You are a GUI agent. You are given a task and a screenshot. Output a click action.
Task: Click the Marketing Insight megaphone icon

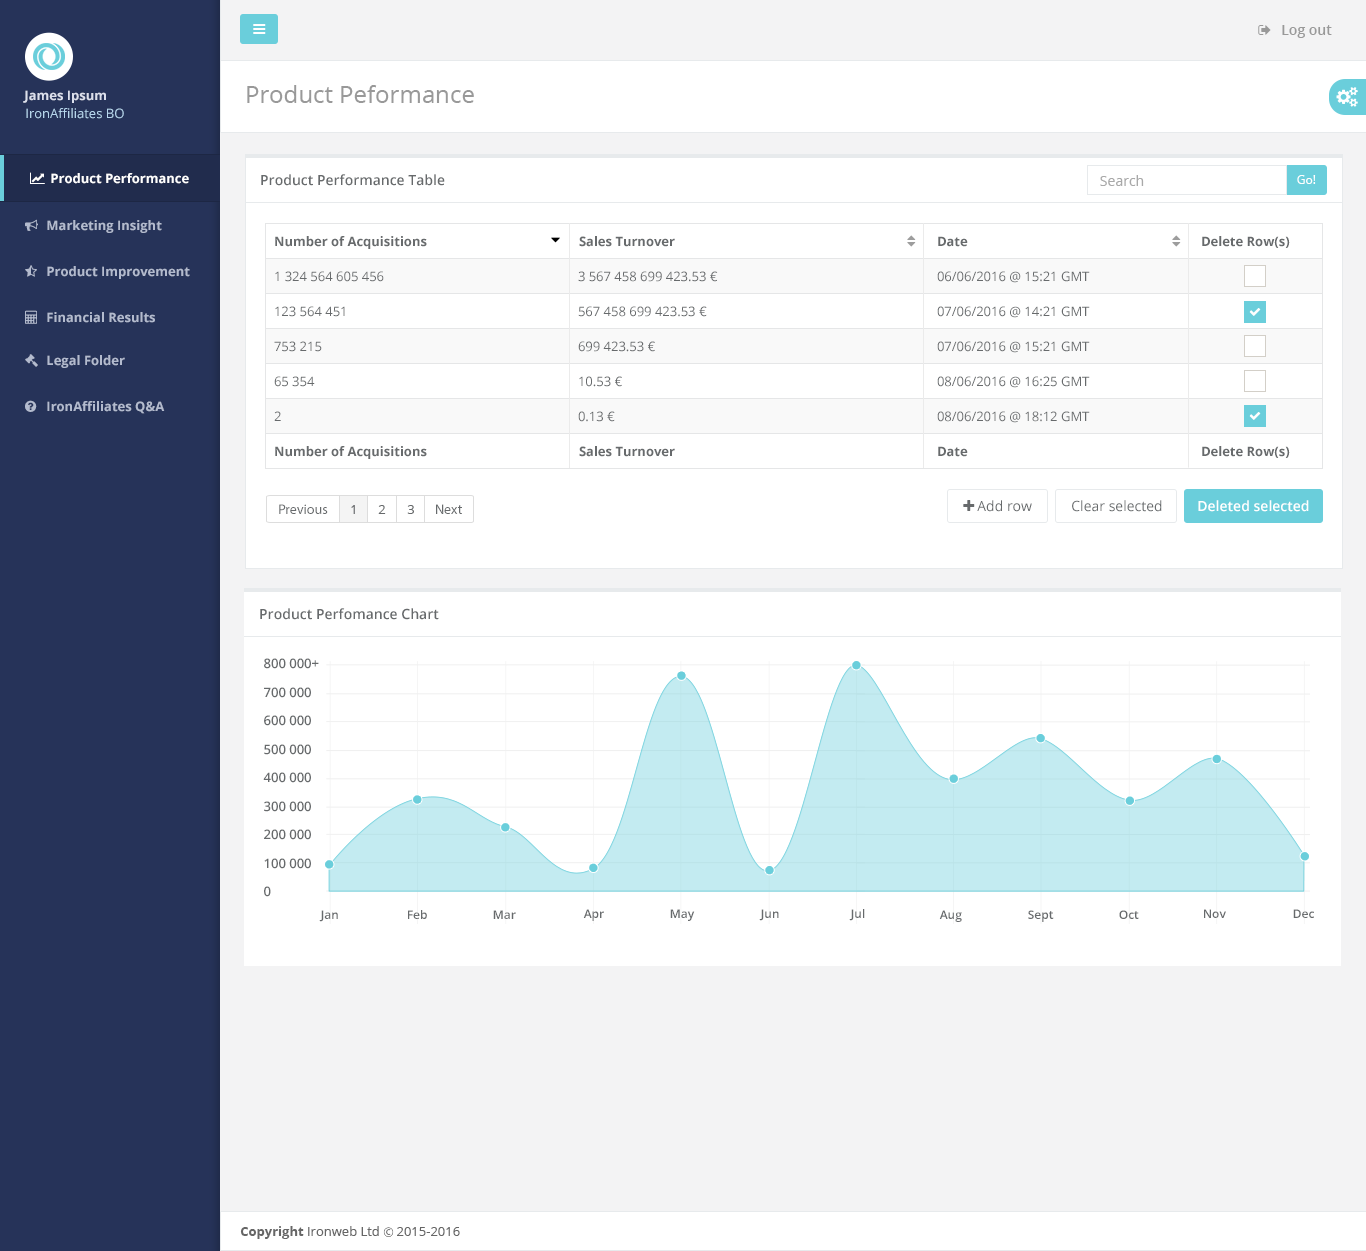31,226
